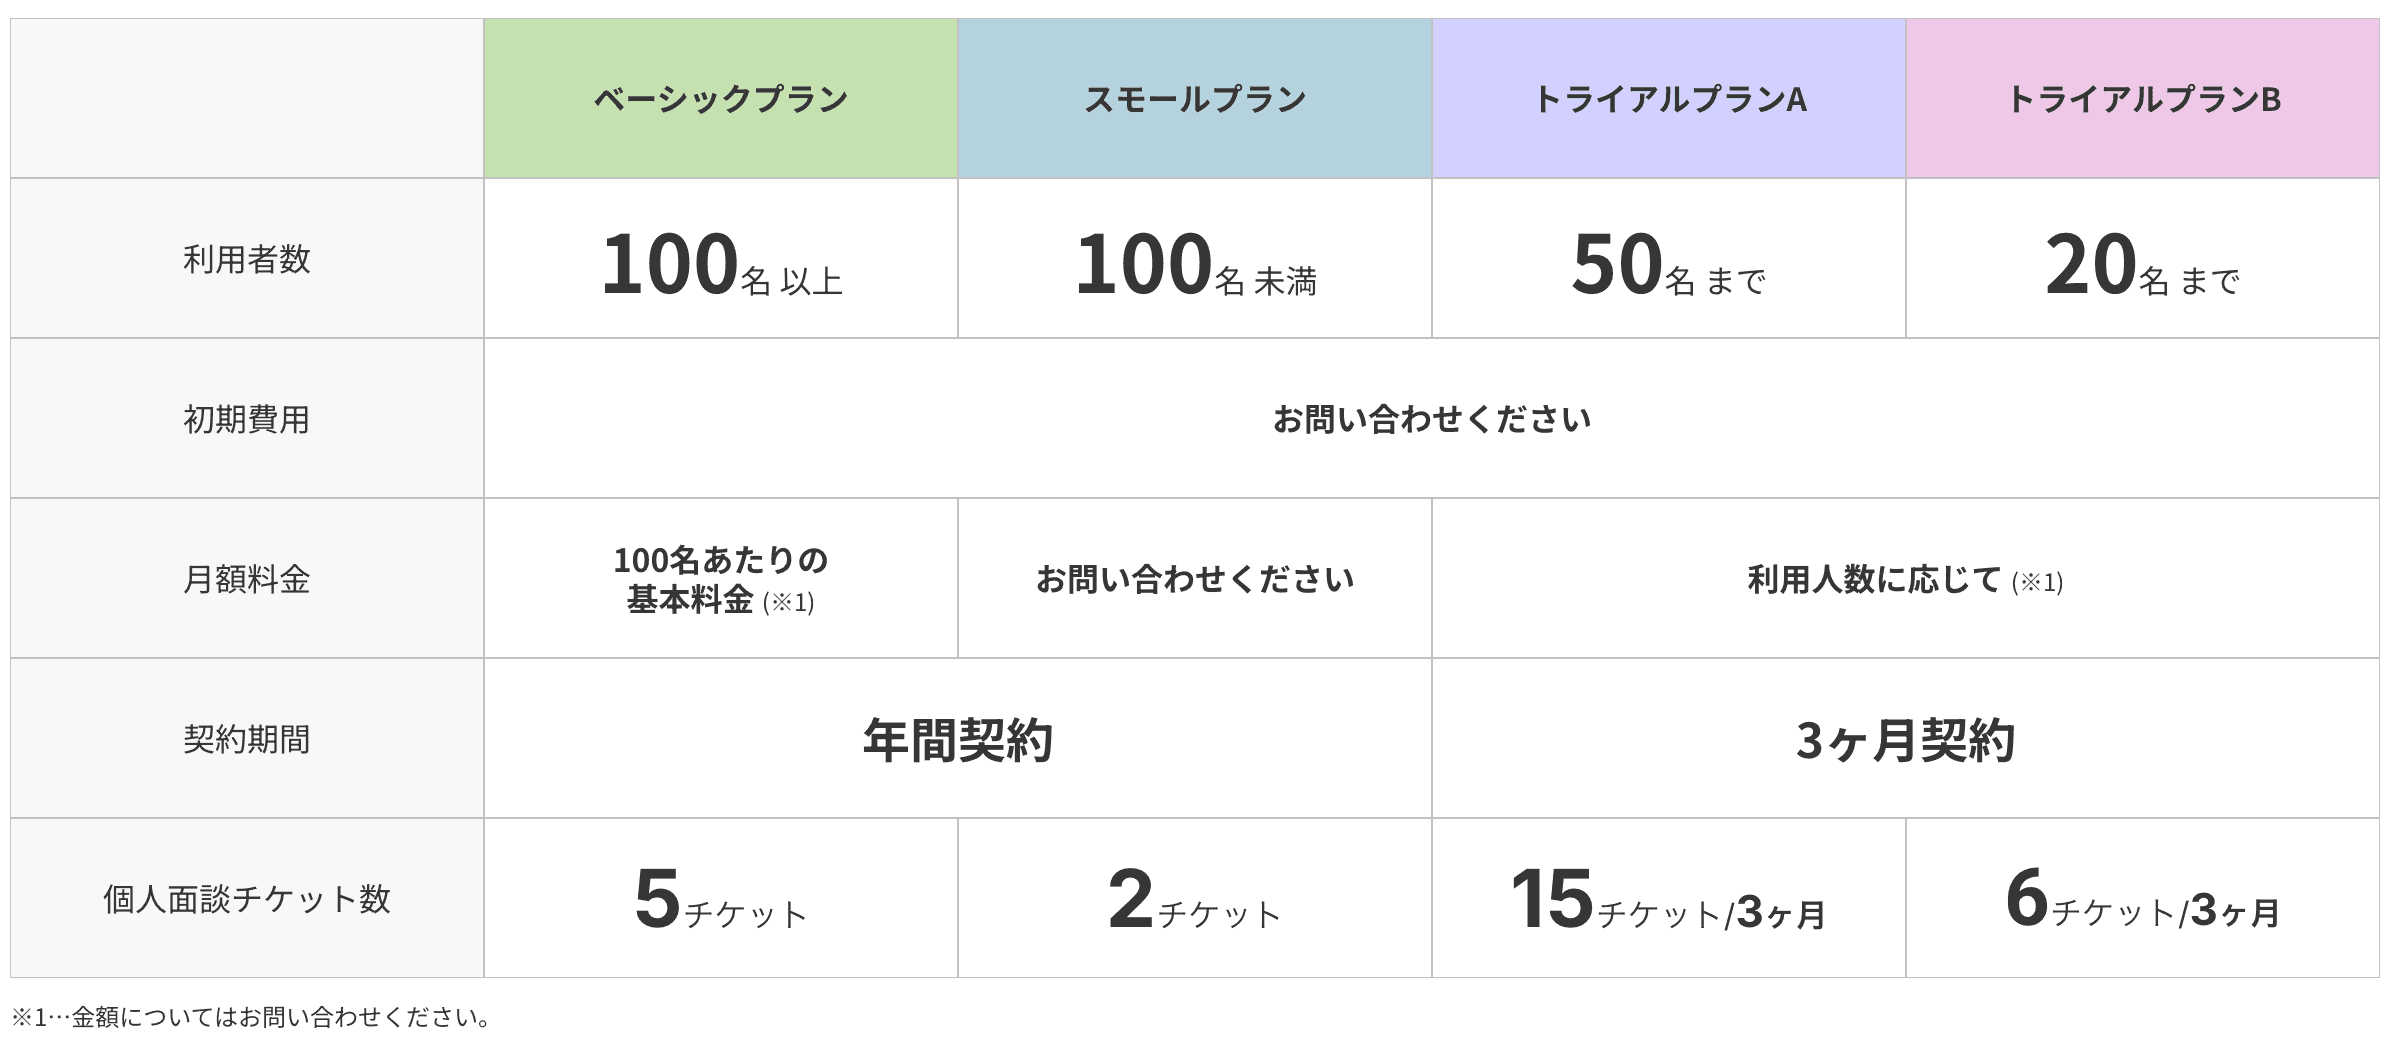Select the スモールプラン column header
The image size is (2394, 1050).
click(x=1195, y=98)
